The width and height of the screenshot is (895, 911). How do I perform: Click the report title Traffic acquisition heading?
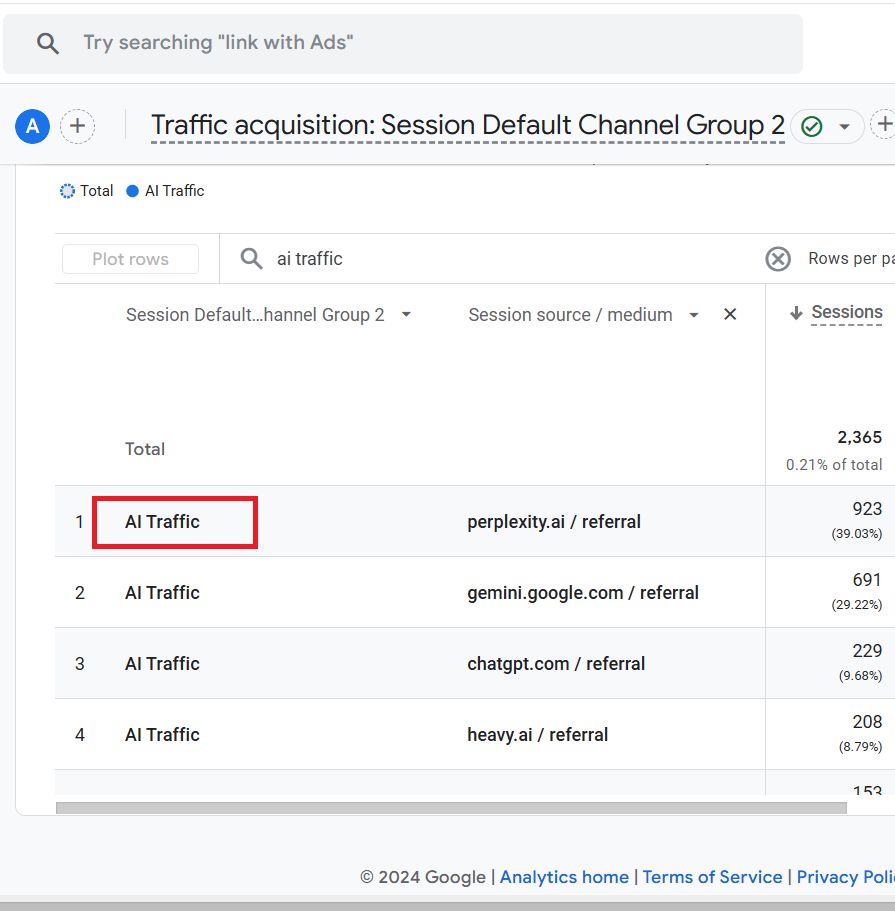coord(468,125)
